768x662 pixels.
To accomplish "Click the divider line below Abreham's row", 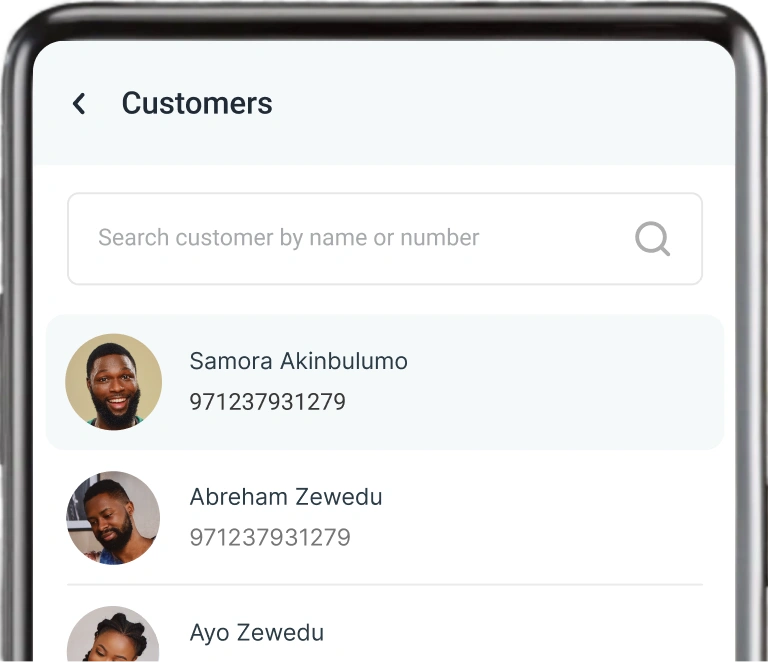I will (385, 584).
